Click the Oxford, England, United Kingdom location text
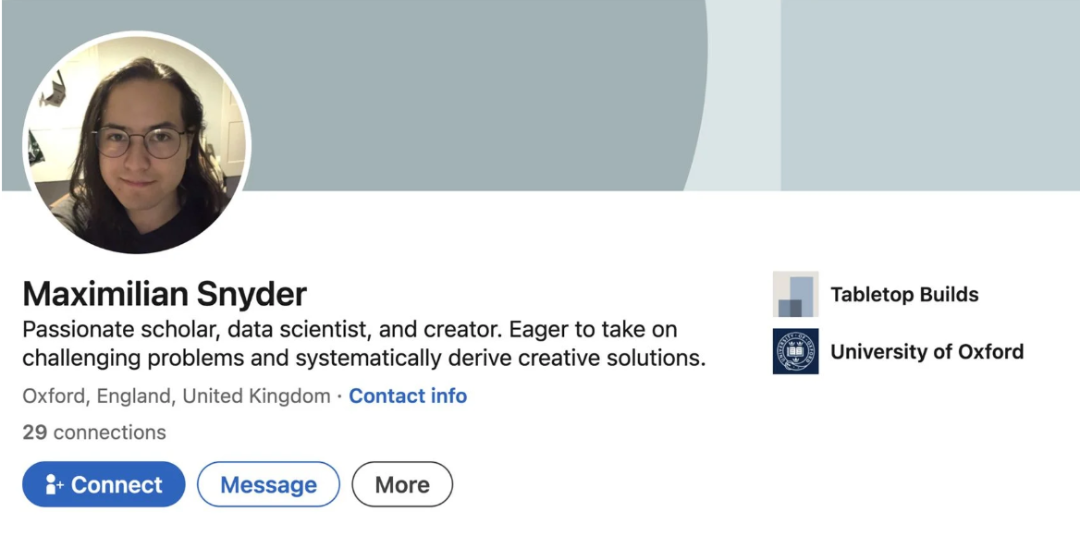This screenshot has height=536, width=1080. point(176,396)
